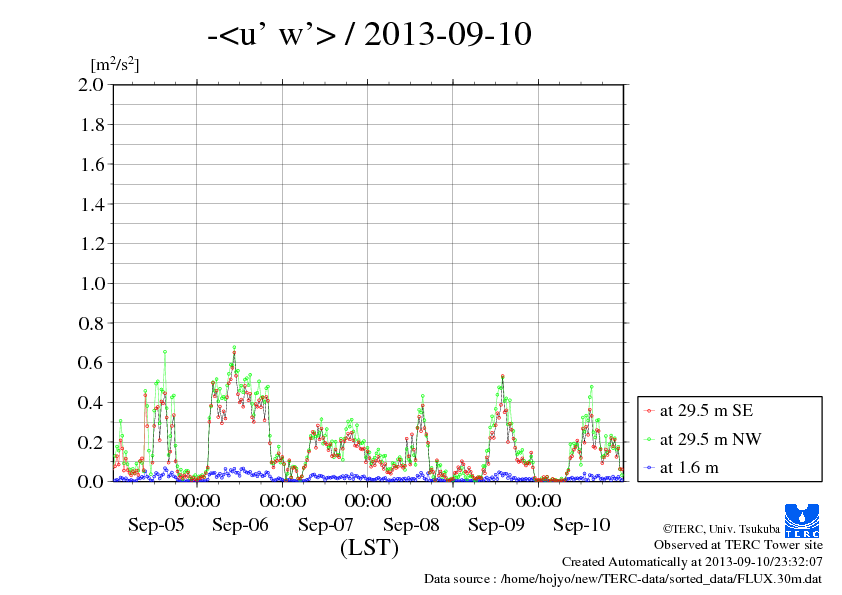This screenshot has width=842, height=595.
Task: Click the green legend marker for 29.5 m NW
Action: tap(649, 440)
